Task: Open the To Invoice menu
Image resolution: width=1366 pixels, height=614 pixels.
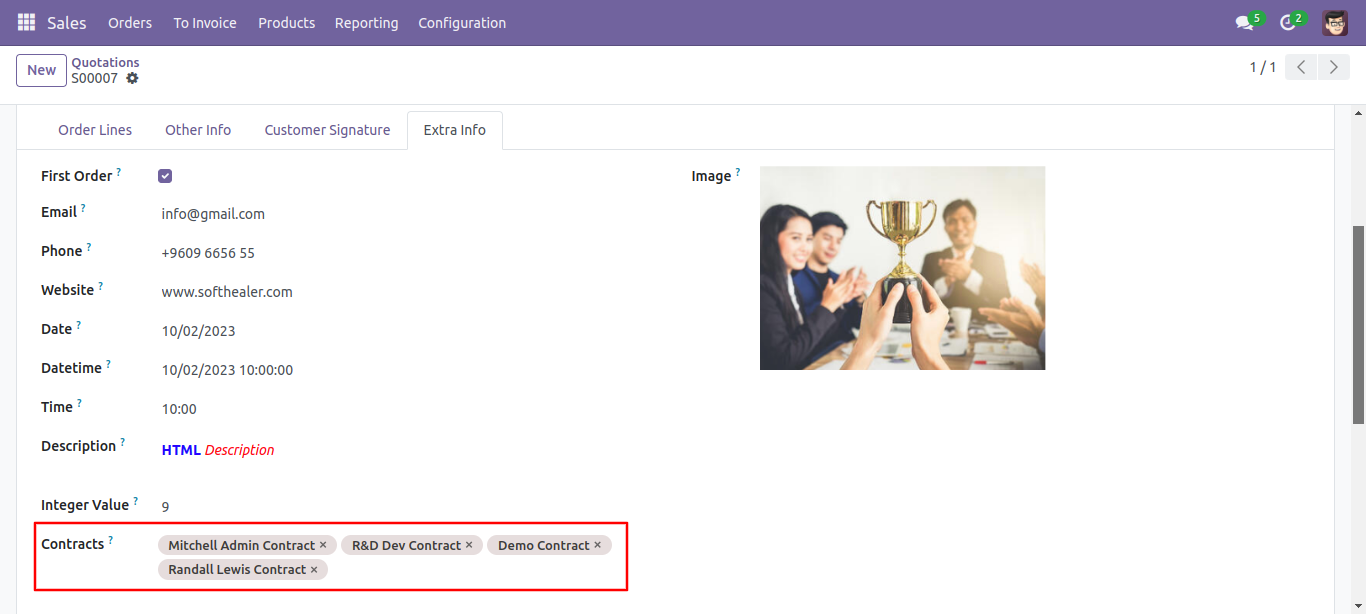Action: coord(205,23)
